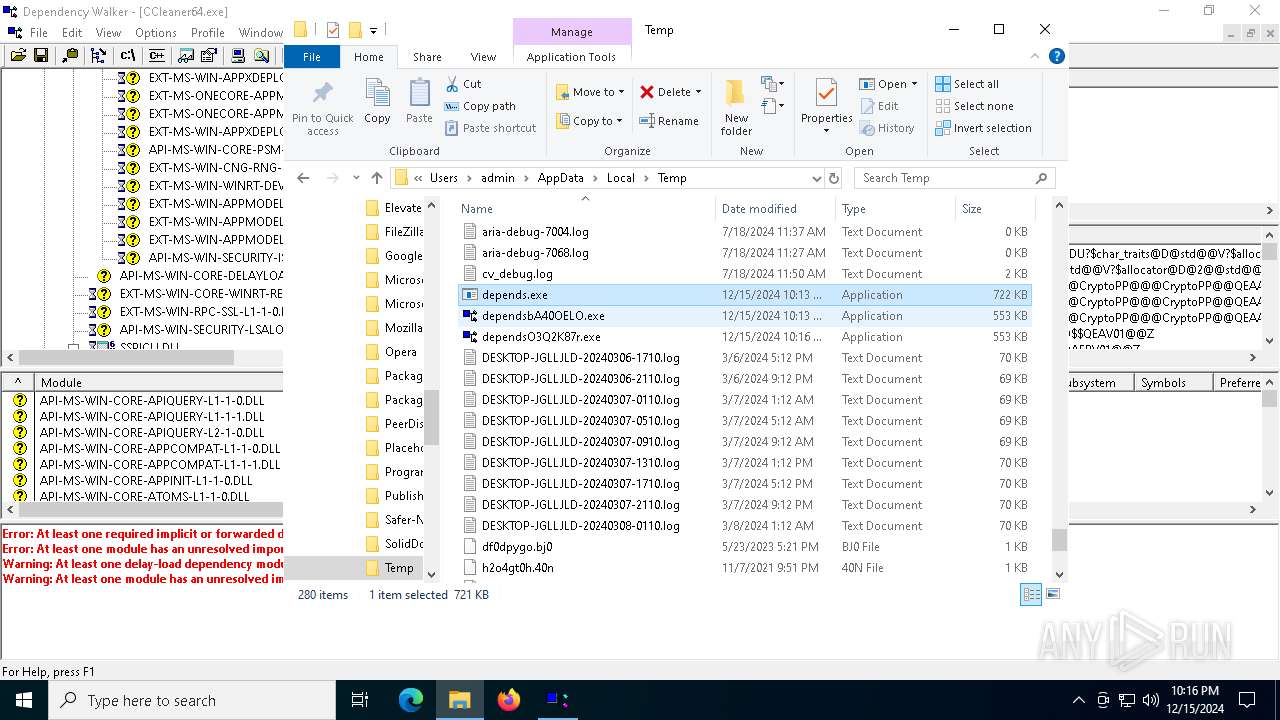Click Edit in Open group
1280x720 pixels.
[x=879, y=106]
